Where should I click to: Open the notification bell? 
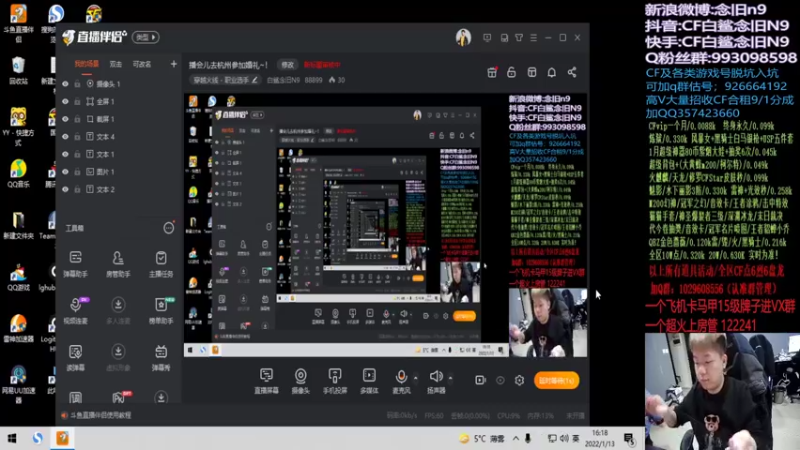(552, 72)
